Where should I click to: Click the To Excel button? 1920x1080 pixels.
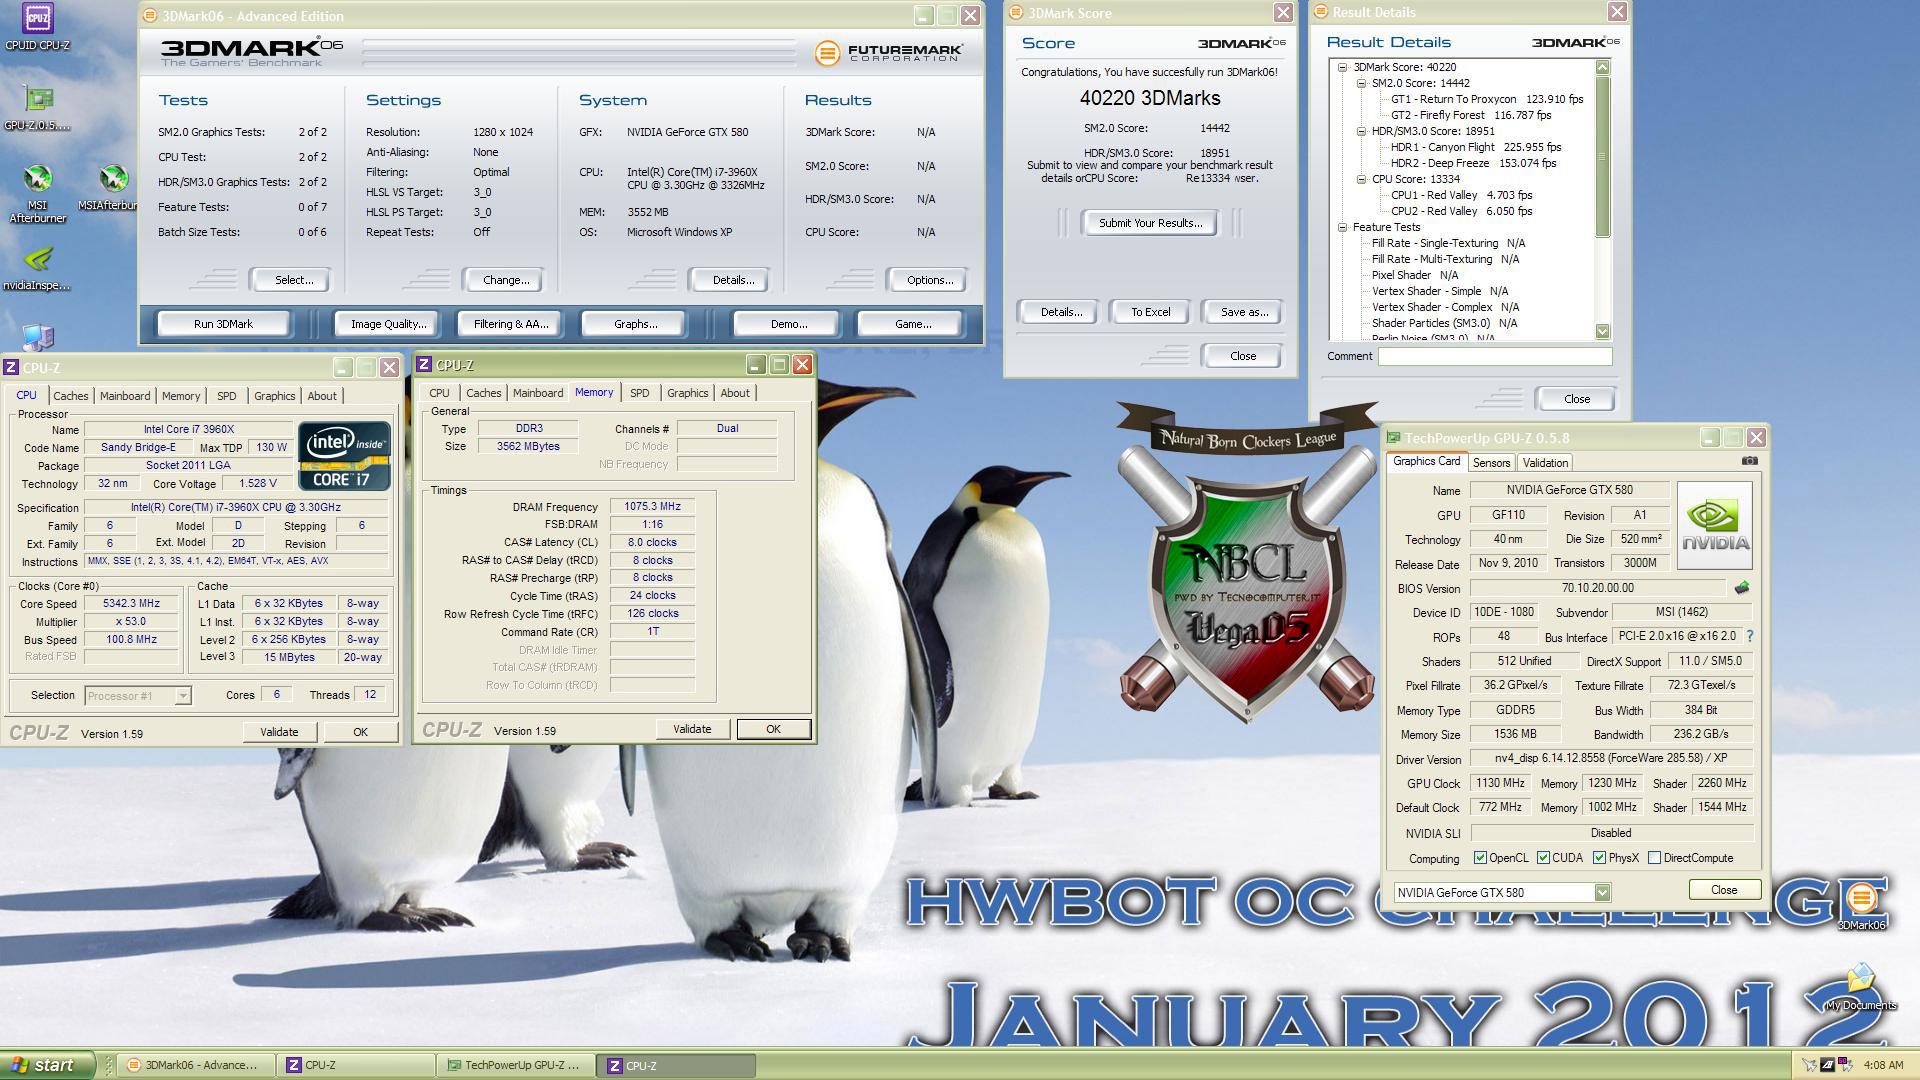click(x=1150, y=312)
